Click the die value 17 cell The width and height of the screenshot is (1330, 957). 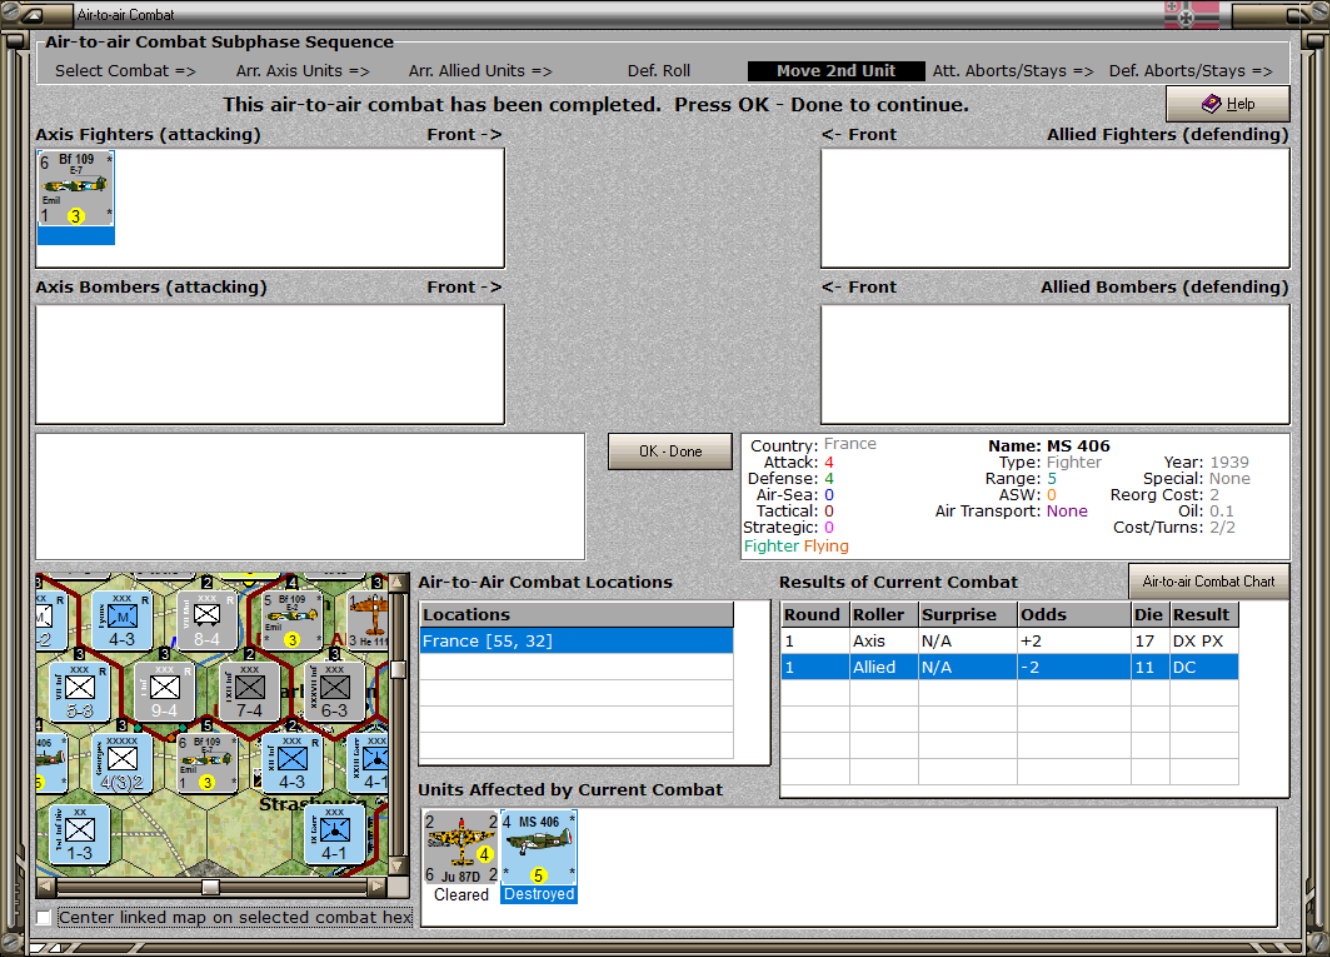[x=1150, y=641]
